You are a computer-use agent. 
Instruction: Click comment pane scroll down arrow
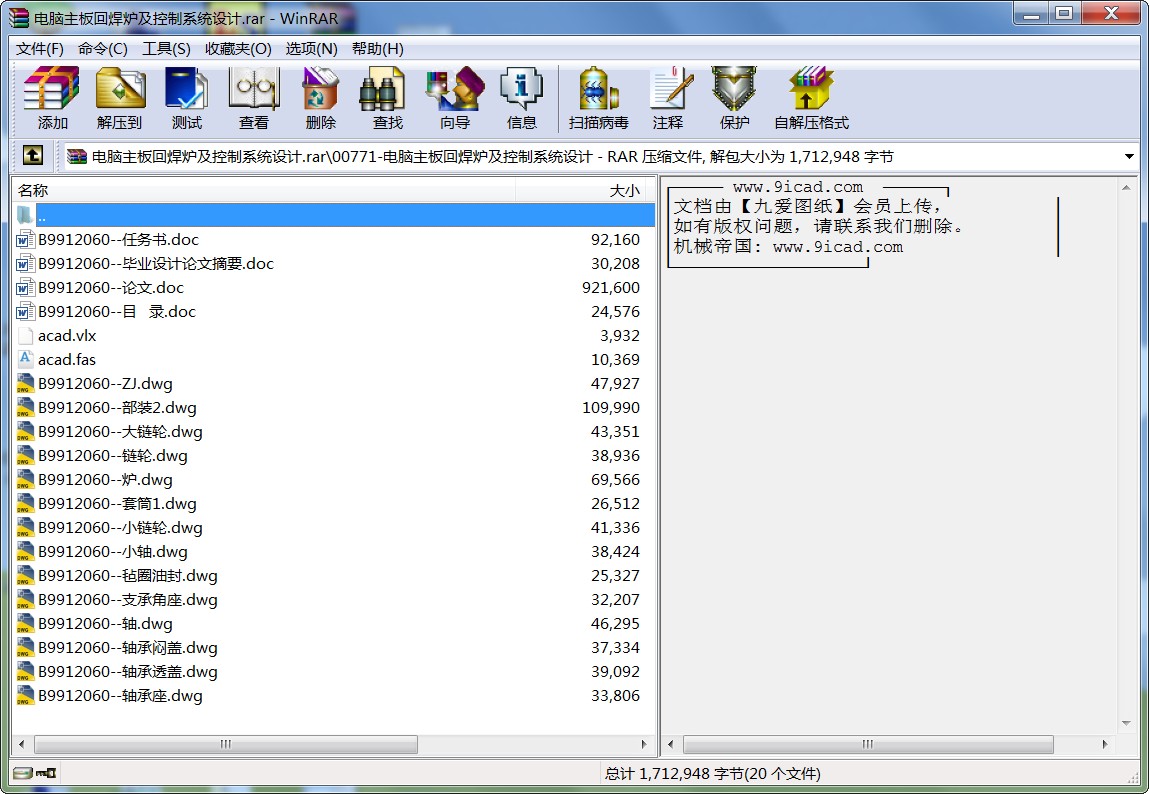tap(1126, 724)
